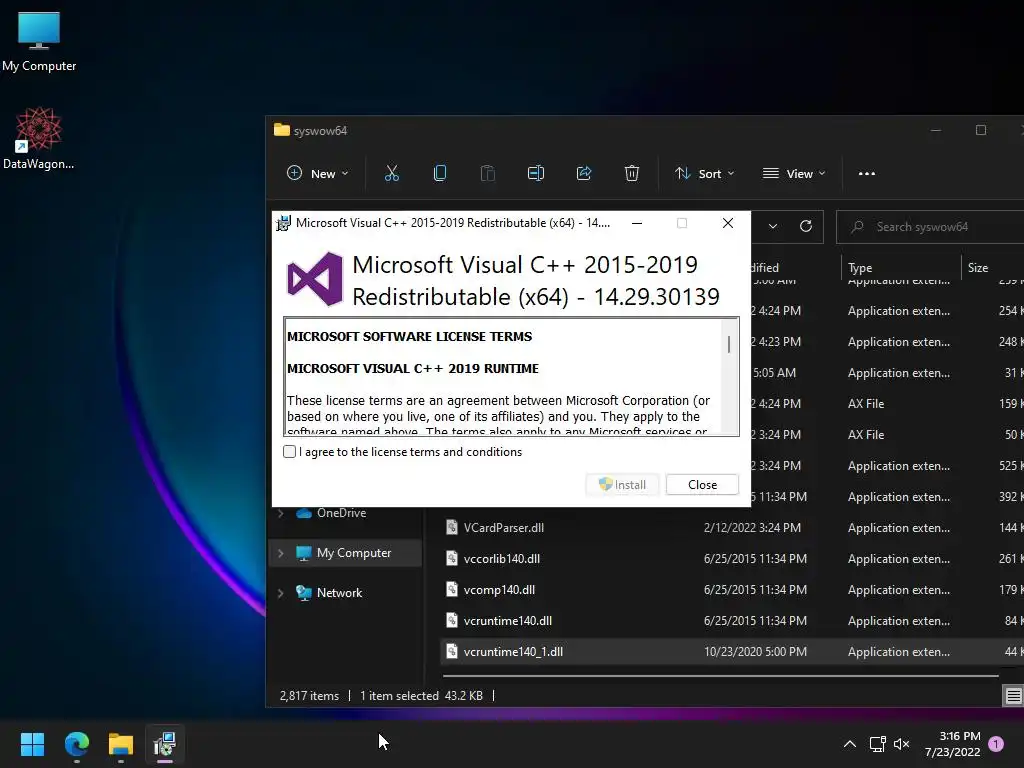The image size is (1024, 768).
Task: Expand the OneDrive tree node
Action: pos(281,513)
